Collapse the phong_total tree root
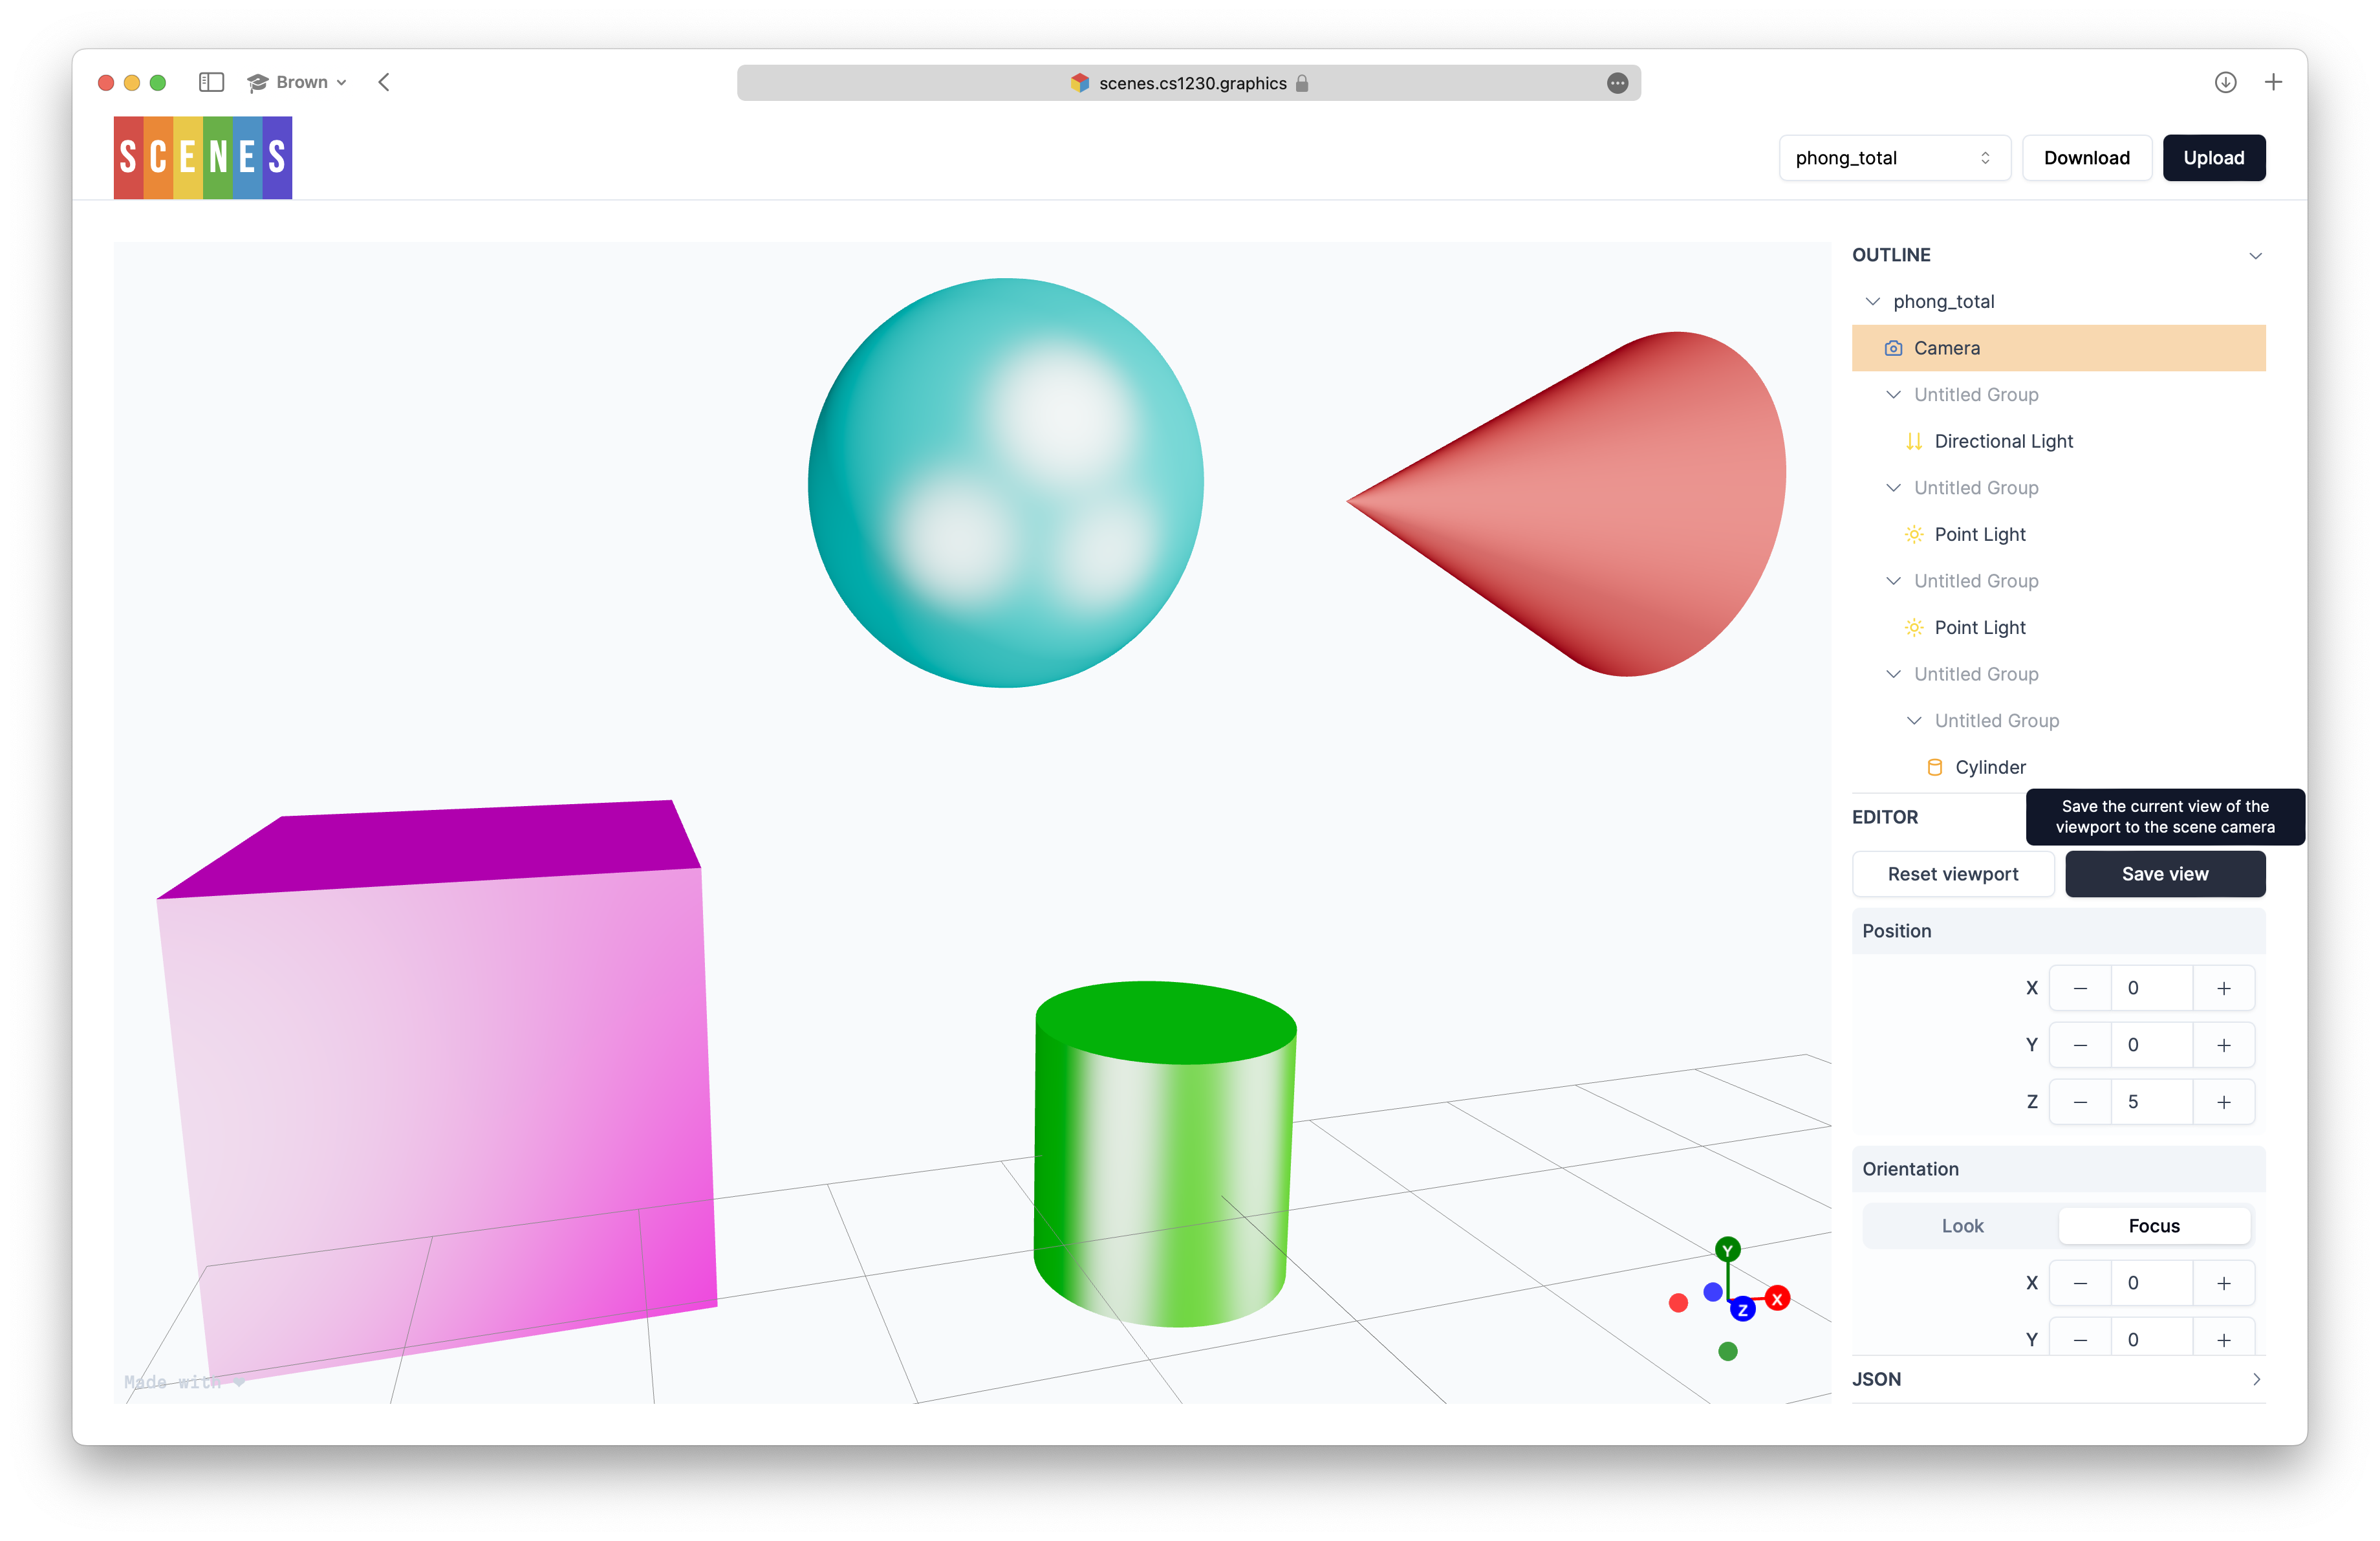The width and height of the screenshot is (2380, 1541). 1872,301
